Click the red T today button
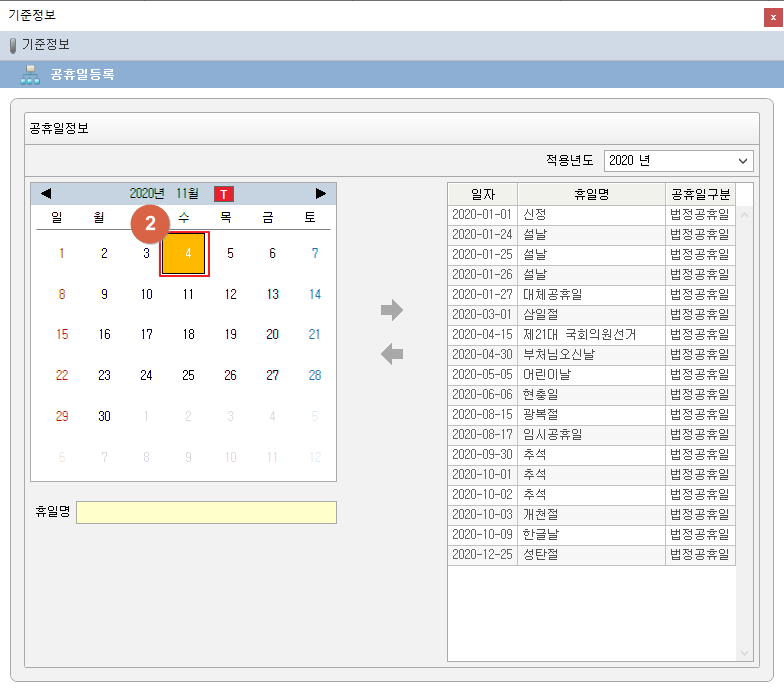 [x=224, y=193]
